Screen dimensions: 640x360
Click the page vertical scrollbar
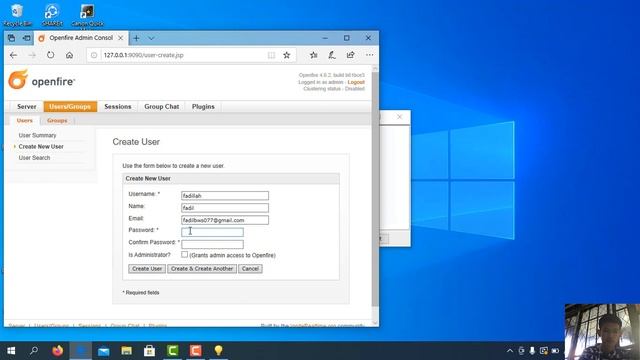click(375, 190)
